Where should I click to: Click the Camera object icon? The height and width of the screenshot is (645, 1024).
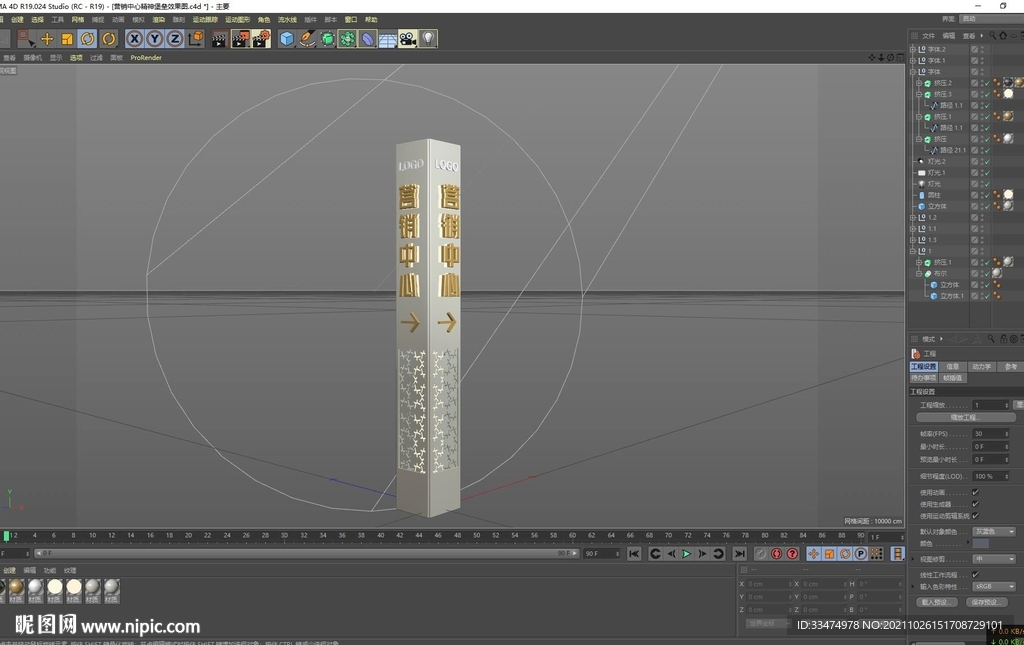tap(408, 39)
